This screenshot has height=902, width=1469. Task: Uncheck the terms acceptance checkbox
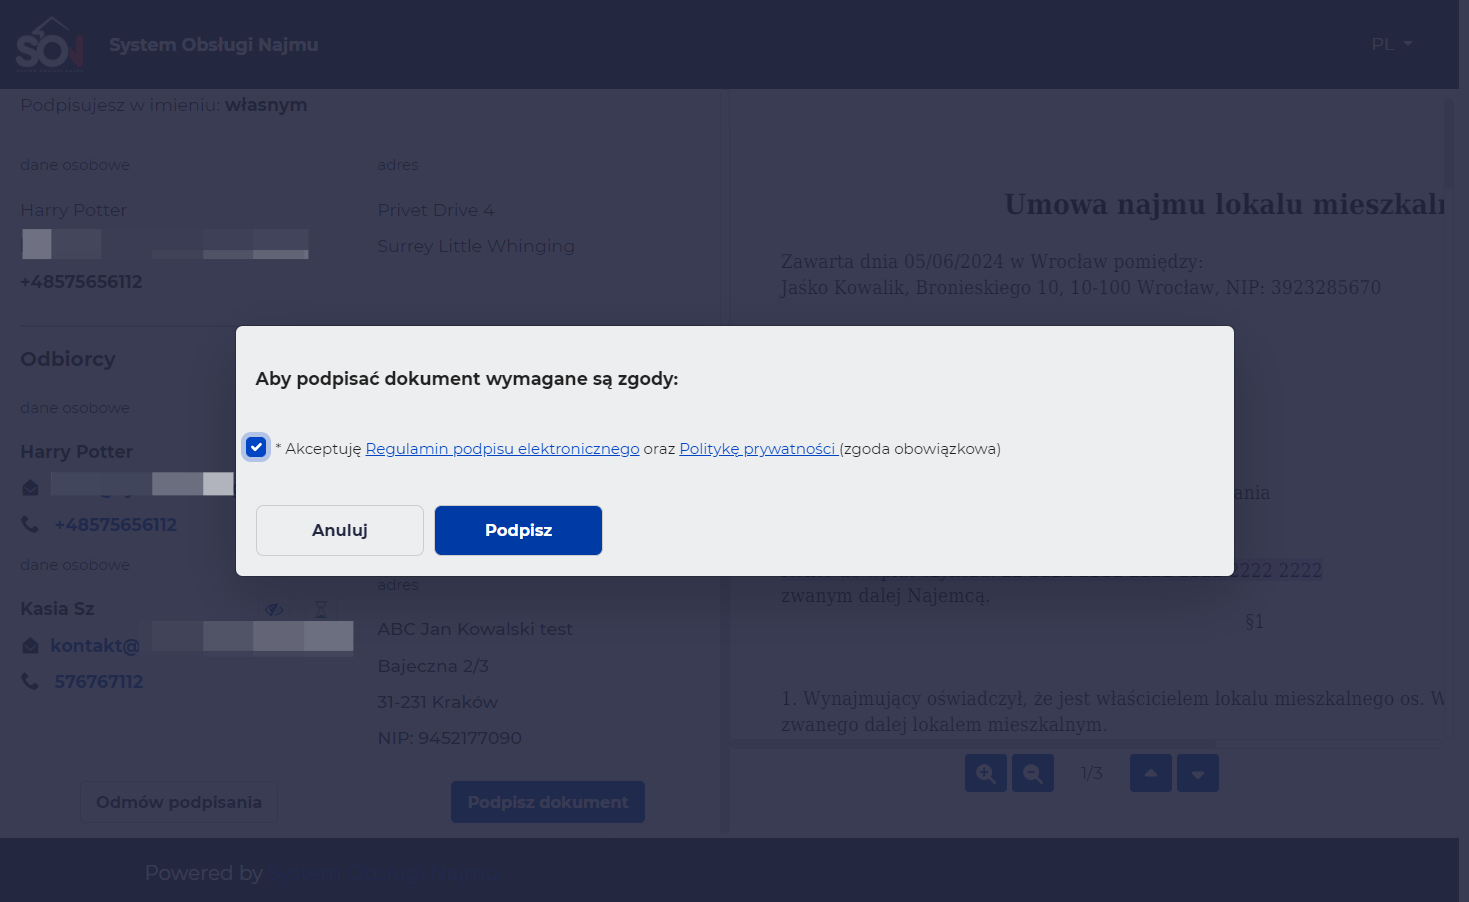[x=256, y=447]
